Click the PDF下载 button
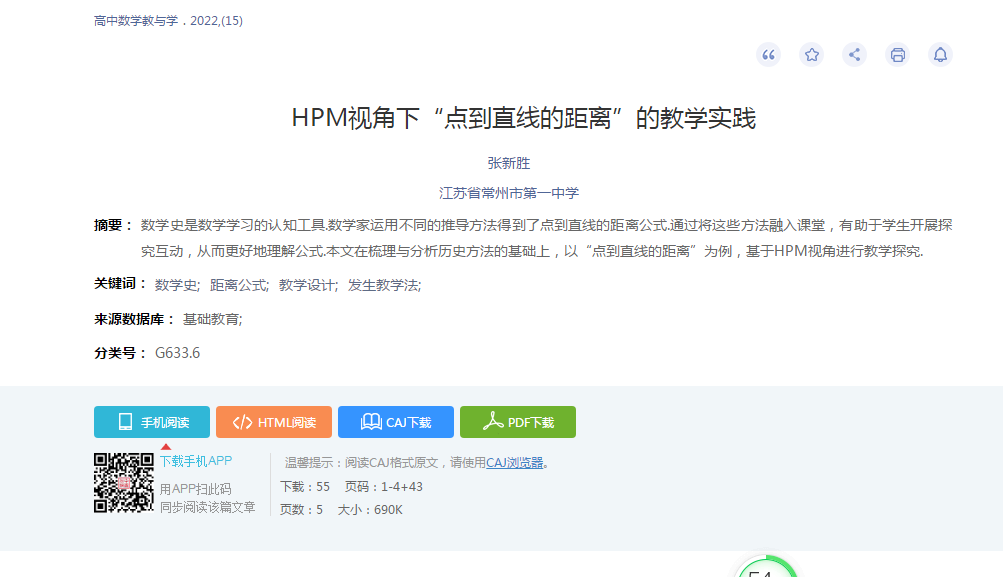Screen dimensions: 1003x577 click(x=518, y=422)
